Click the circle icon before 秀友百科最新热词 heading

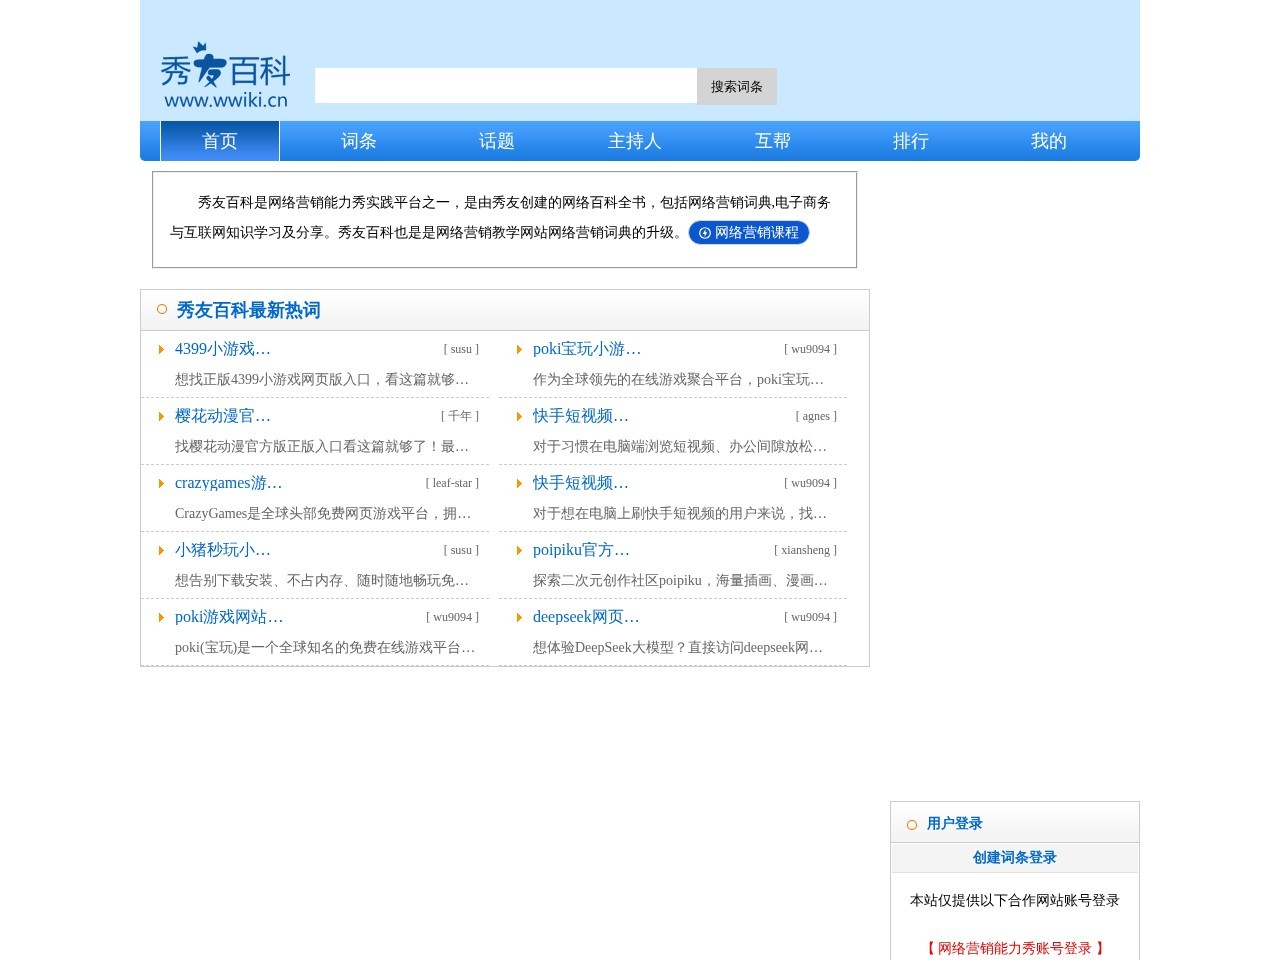161,309
